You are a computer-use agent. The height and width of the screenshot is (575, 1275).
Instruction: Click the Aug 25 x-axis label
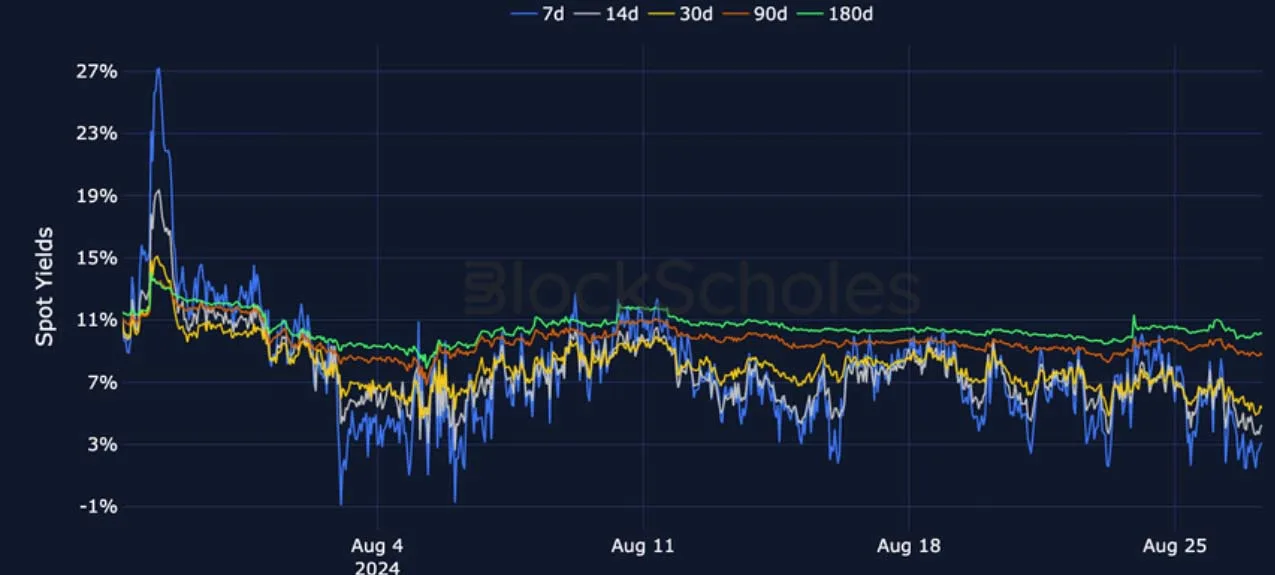coord(1174,547)
